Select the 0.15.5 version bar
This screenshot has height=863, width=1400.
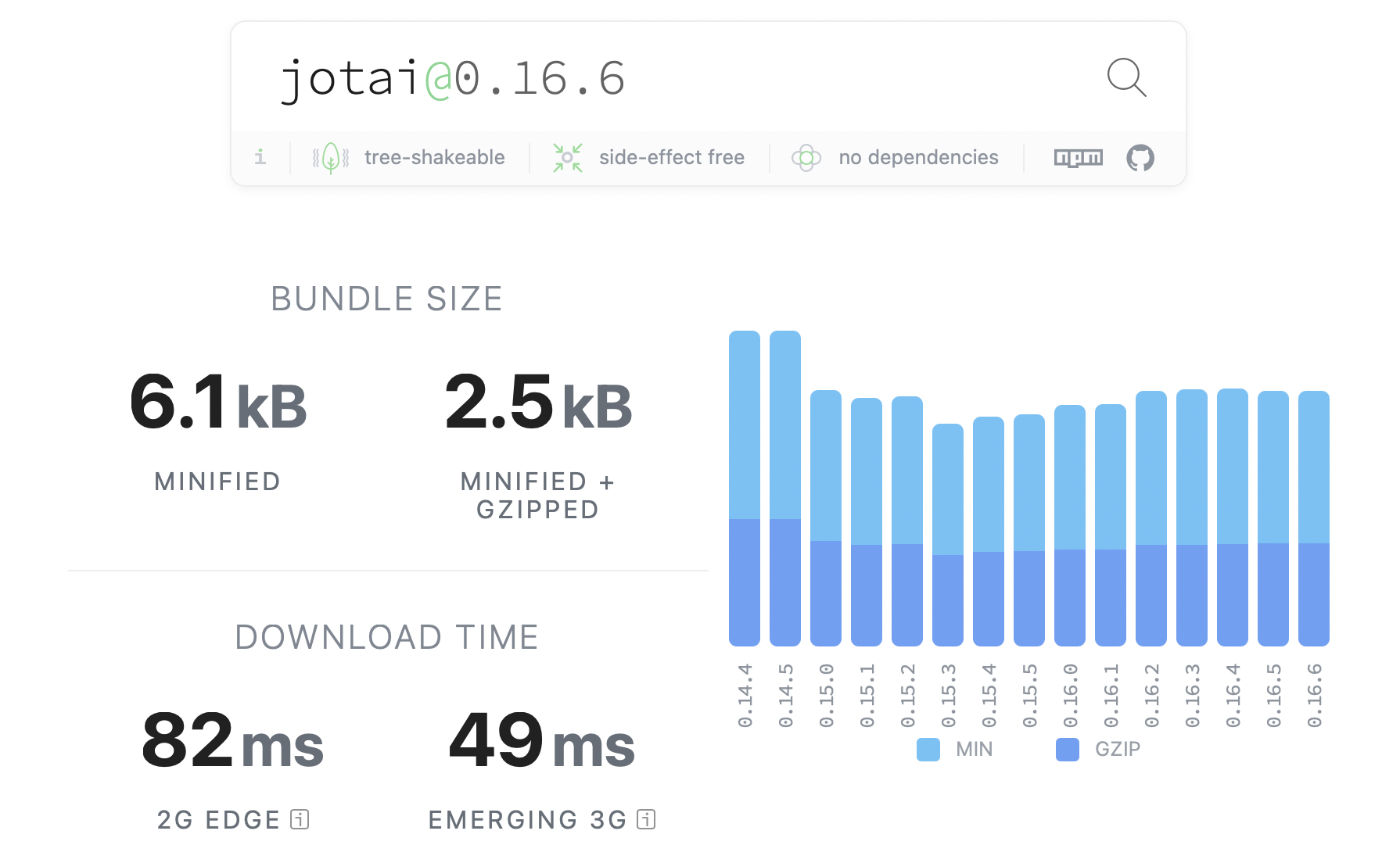click(1029, 530)
